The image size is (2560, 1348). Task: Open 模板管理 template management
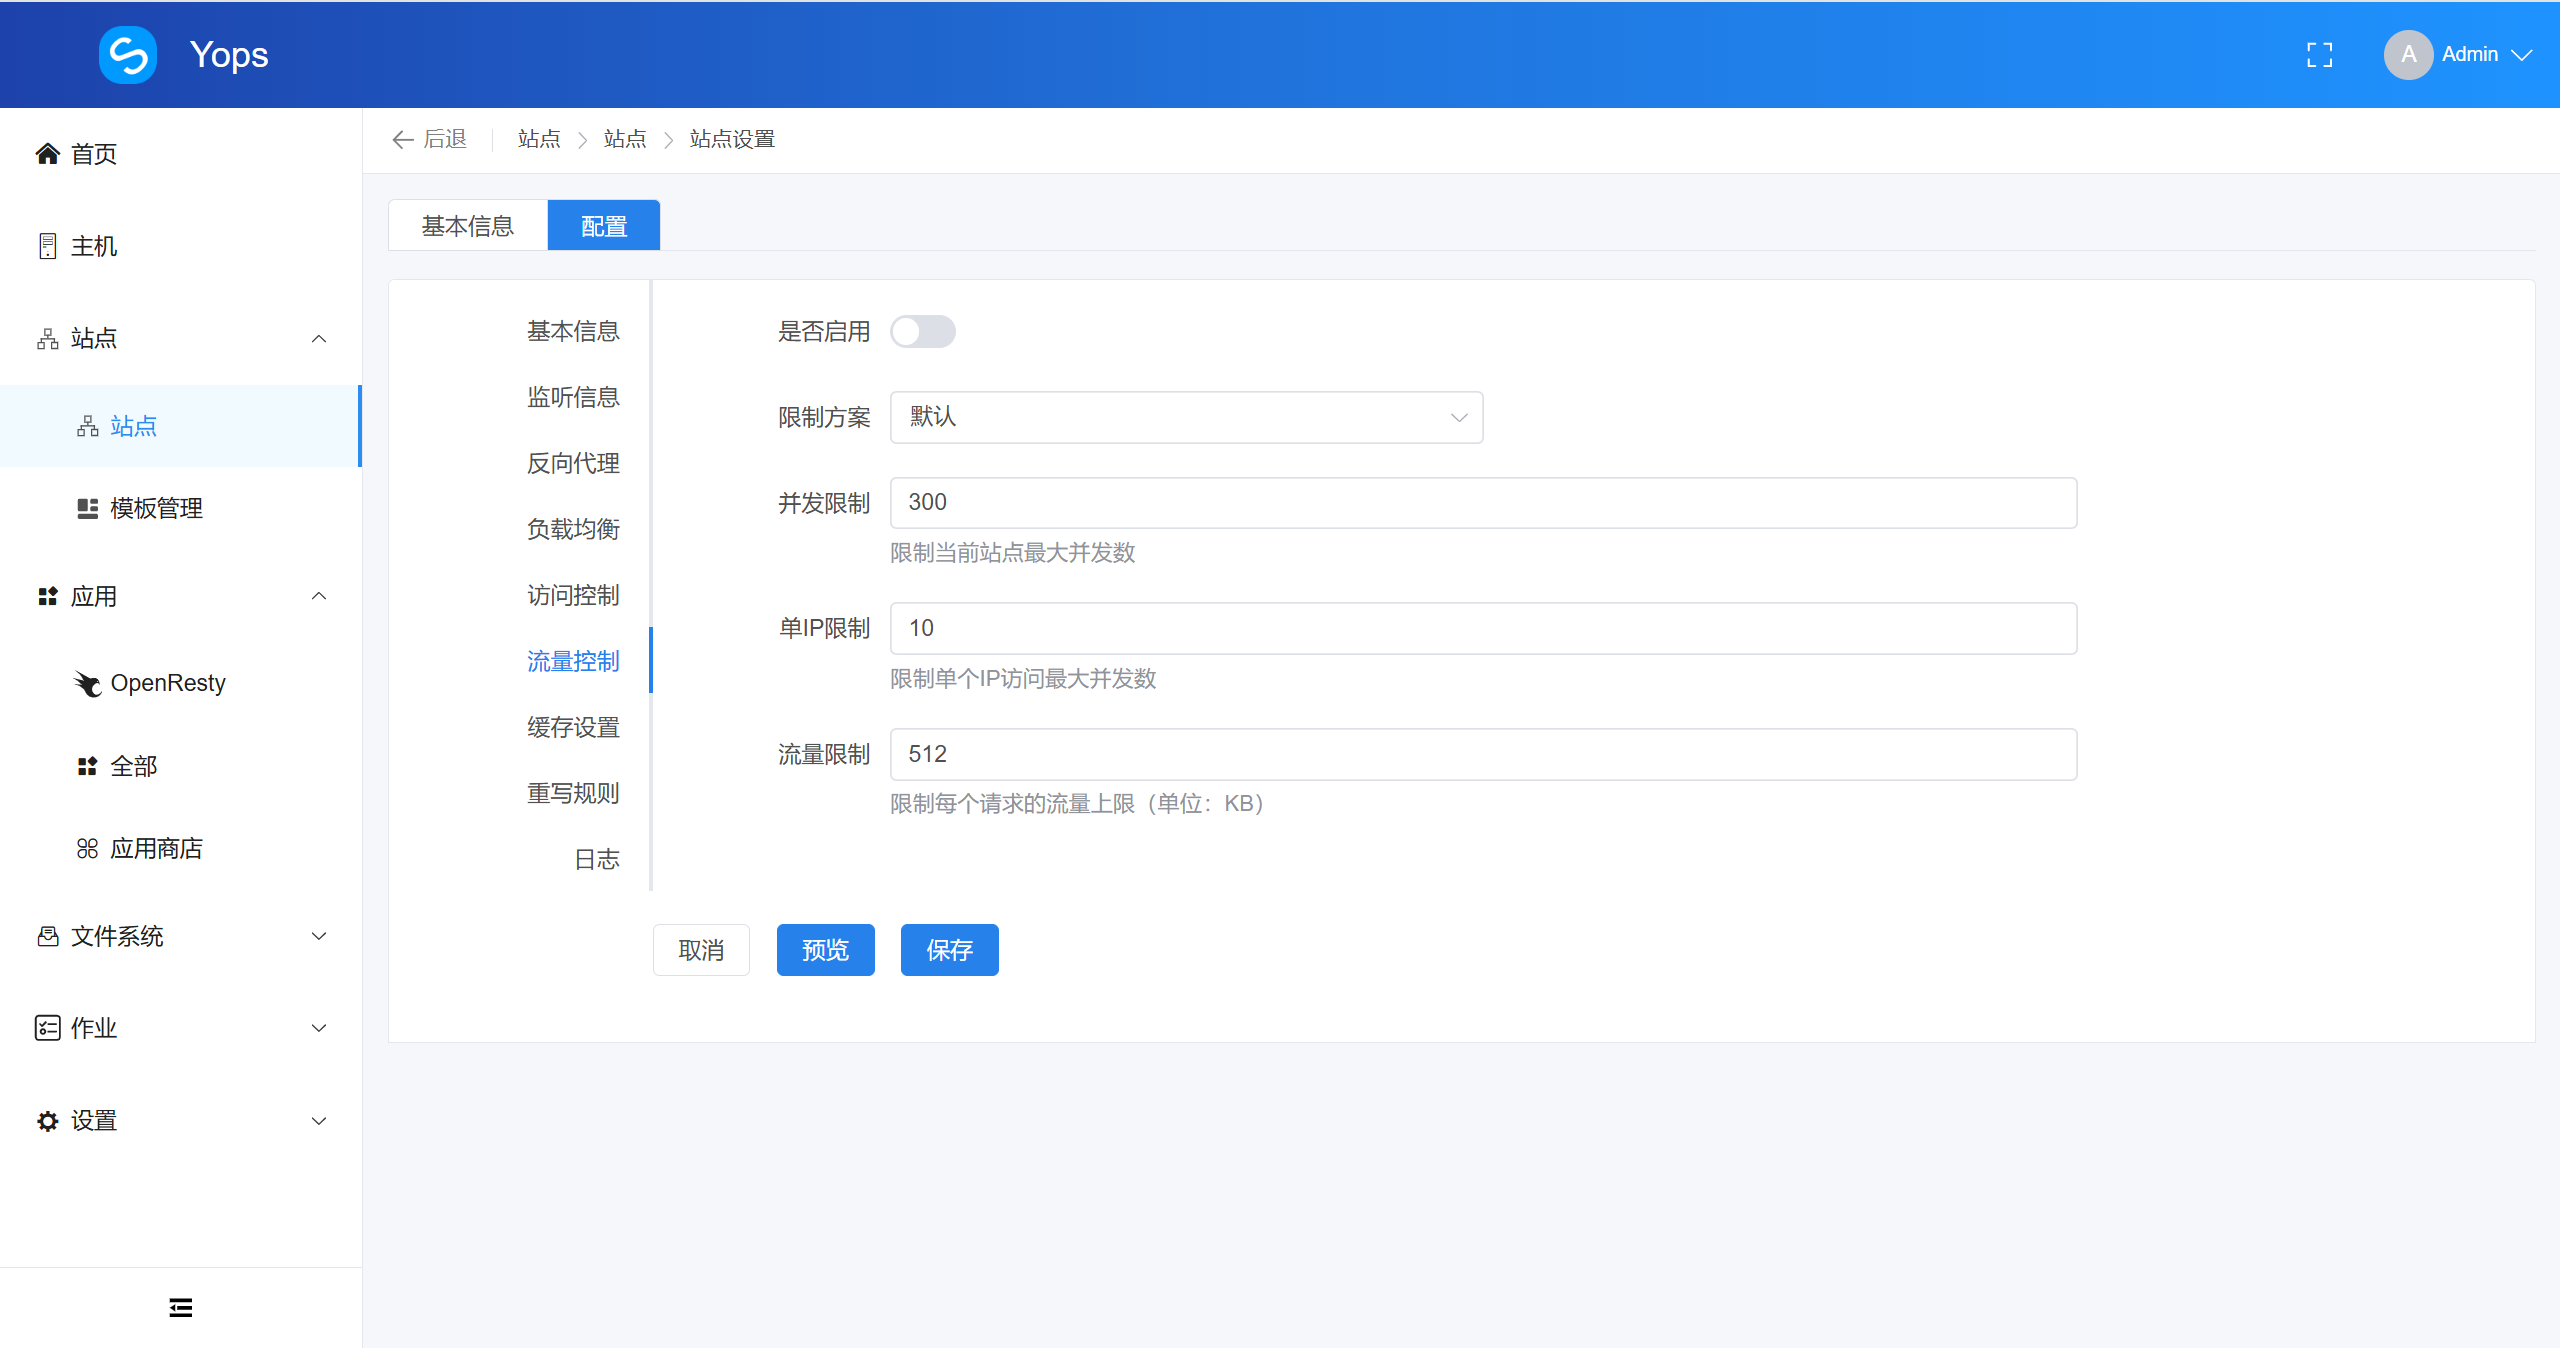pyautogui.click(x=155, y=508)
